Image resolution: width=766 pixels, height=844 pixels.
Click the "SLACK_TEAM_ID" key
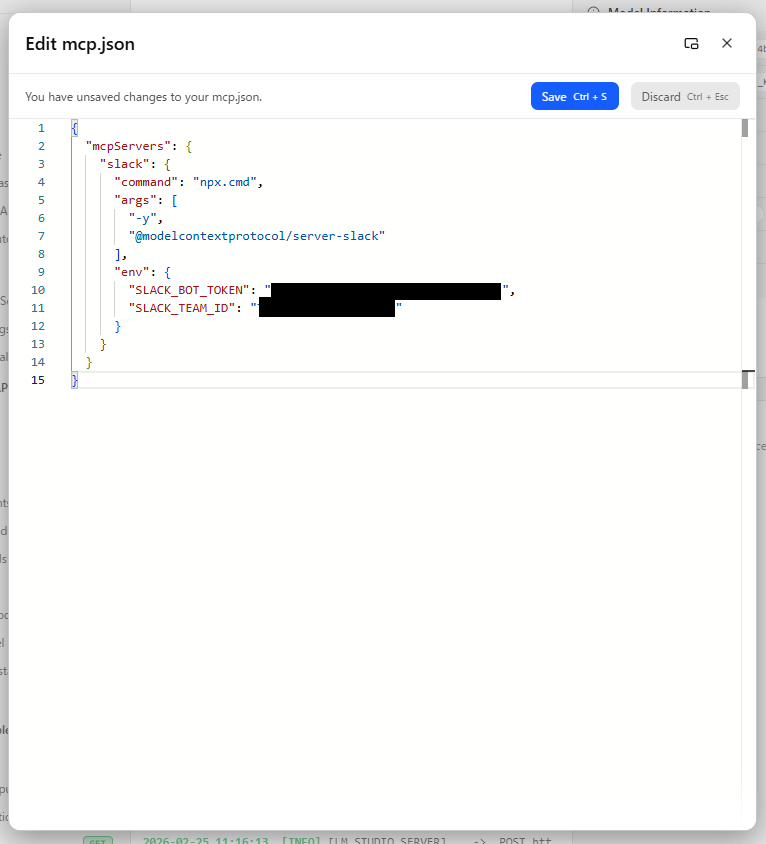click(182, 308)
